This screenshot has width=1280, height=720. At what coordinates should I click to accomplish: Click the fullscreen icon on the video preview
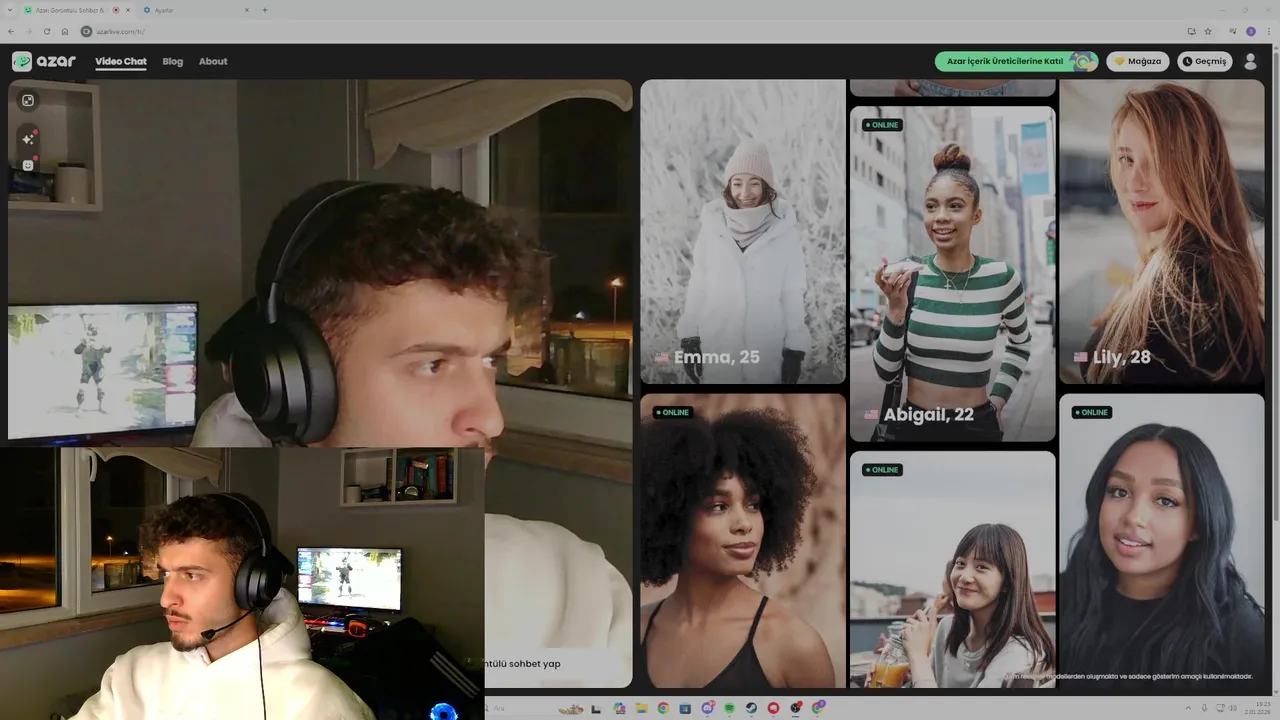point(28,100)
